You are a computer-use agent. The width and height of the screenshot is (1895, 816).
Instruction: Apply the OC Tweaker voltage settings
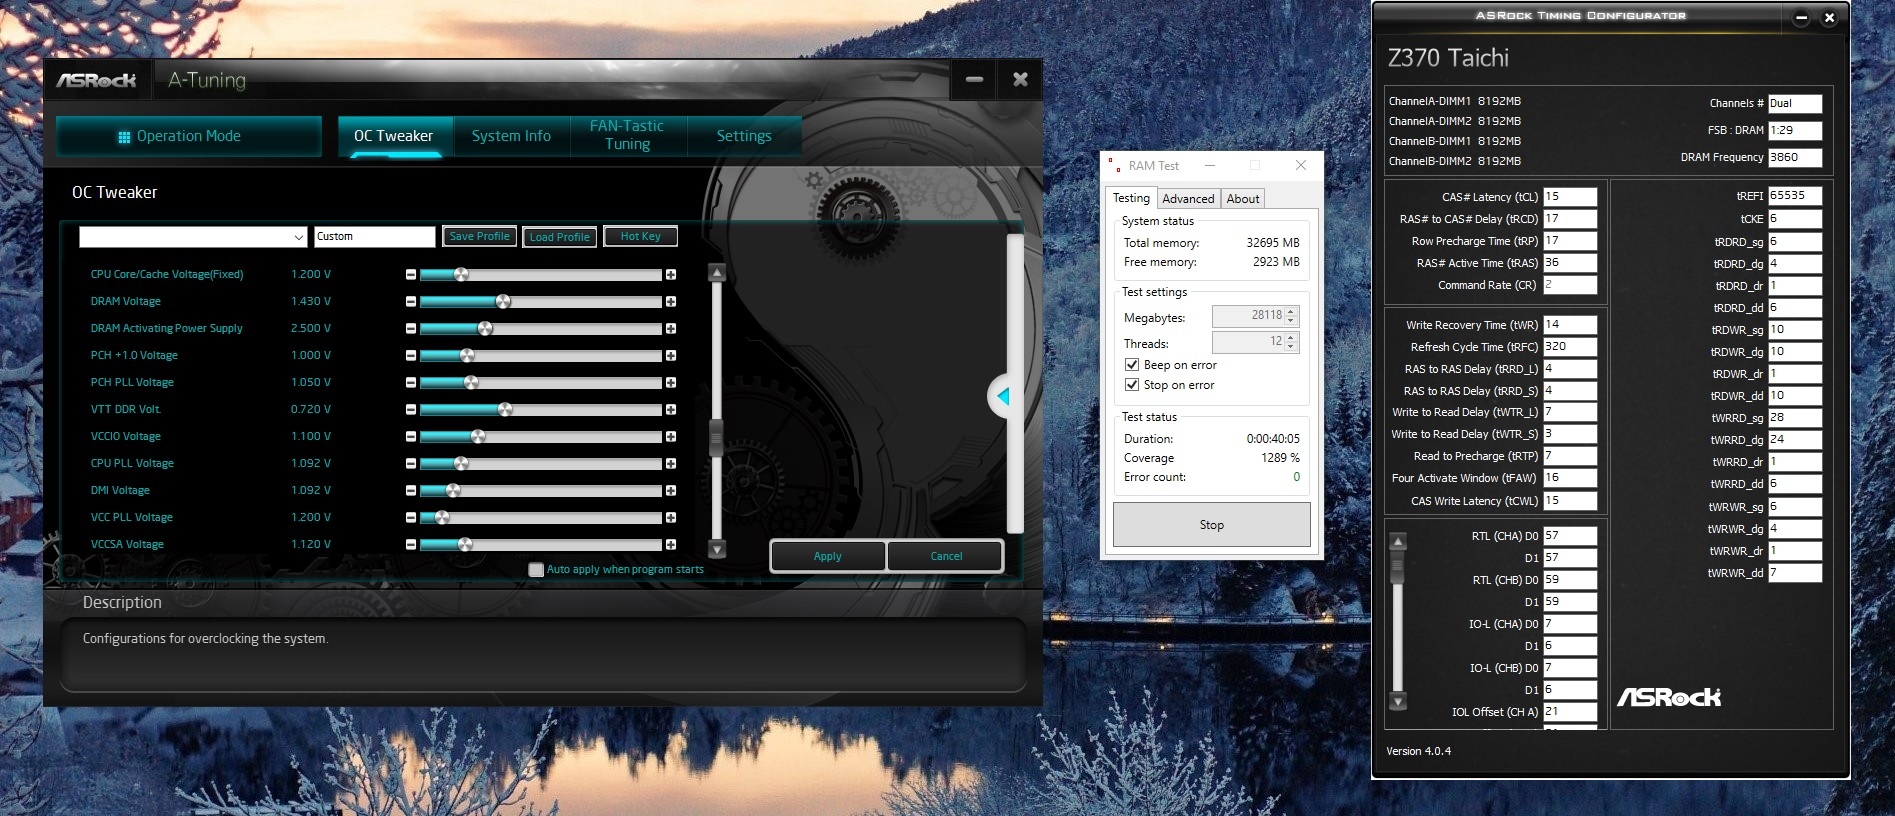[x=827, y=556]
